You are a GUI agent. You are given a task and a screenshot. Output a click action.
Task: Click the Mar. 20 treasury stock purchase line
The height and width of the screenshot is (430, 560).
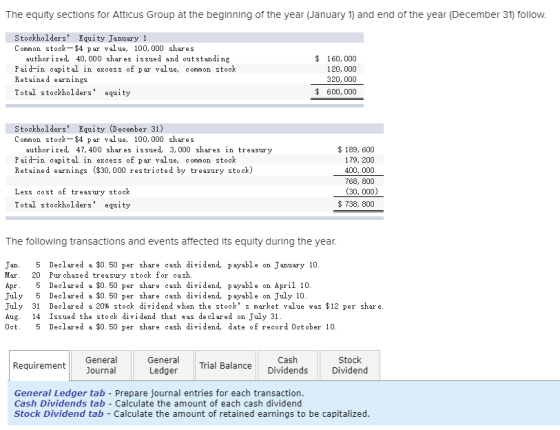(99, 275)
